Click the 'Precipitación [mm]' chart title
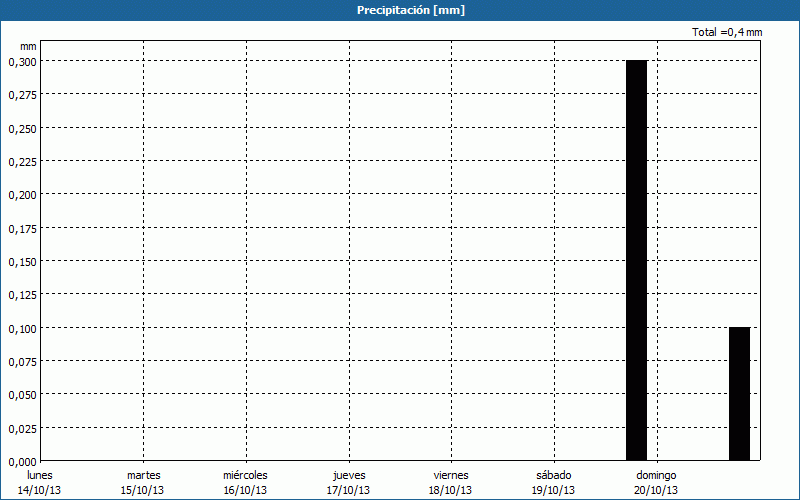Screen dimensions: 800x500 coord(411,10)
